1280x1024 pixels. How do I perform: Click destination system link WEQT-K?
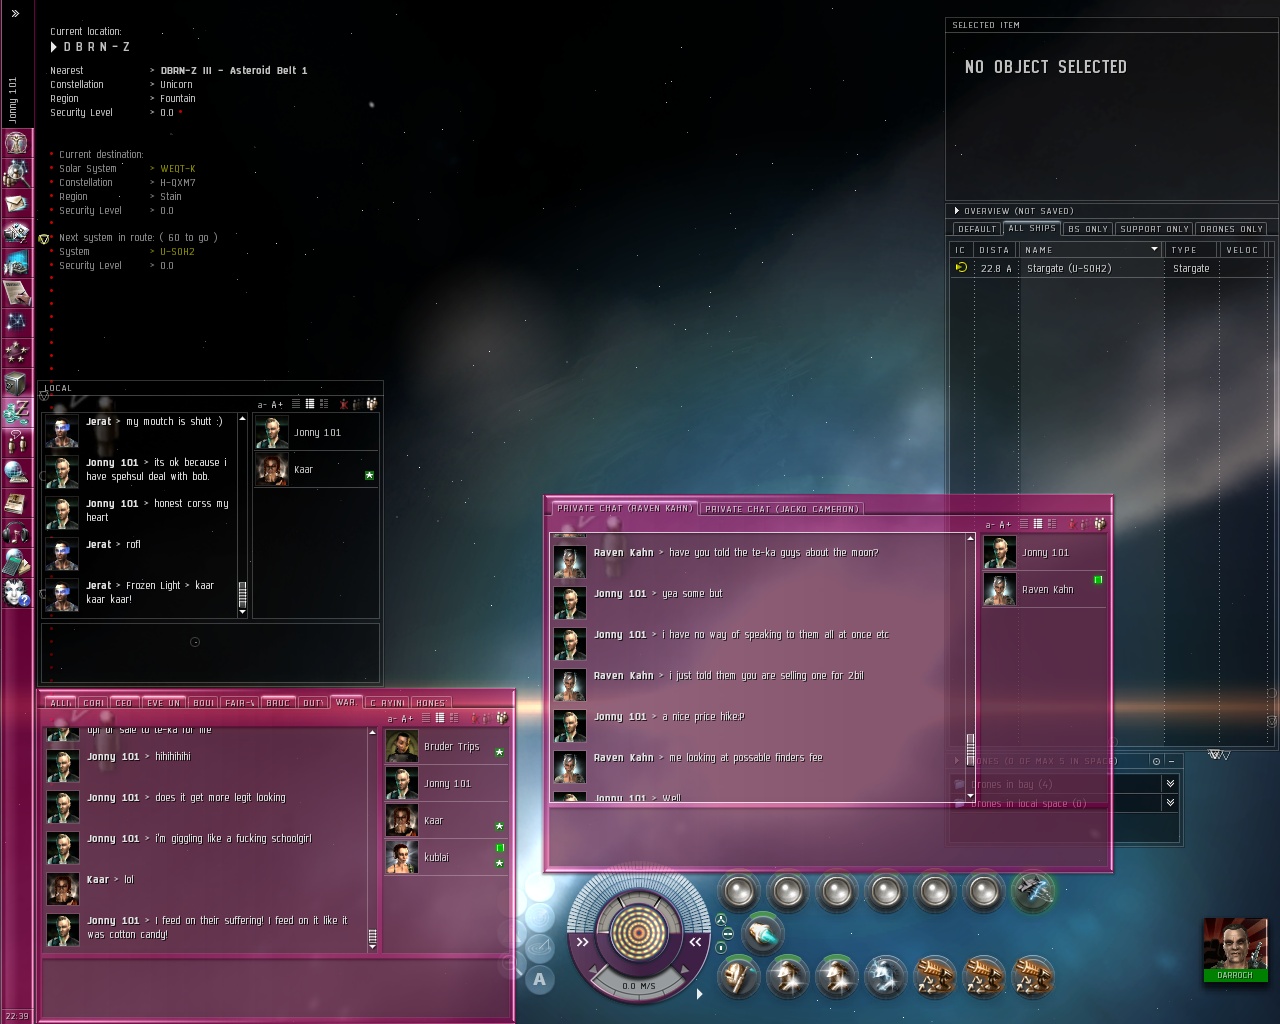pyautogui.click(x=178, y=168)
